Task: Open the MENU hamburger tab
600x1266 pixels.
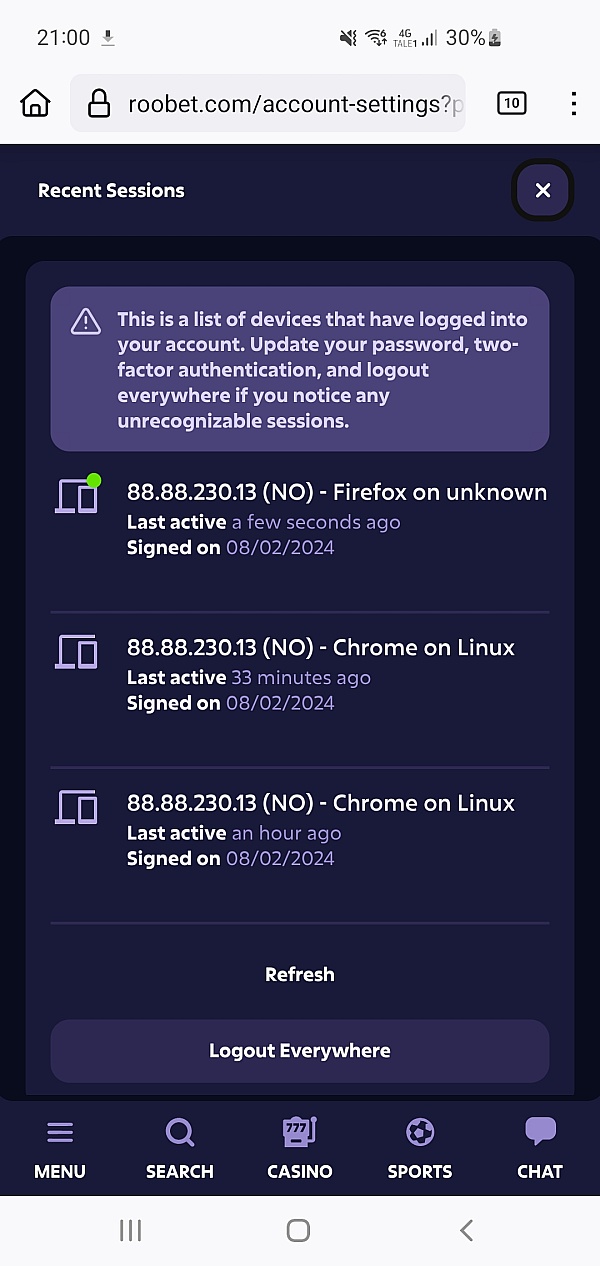Action: [x=60, y=1148]
